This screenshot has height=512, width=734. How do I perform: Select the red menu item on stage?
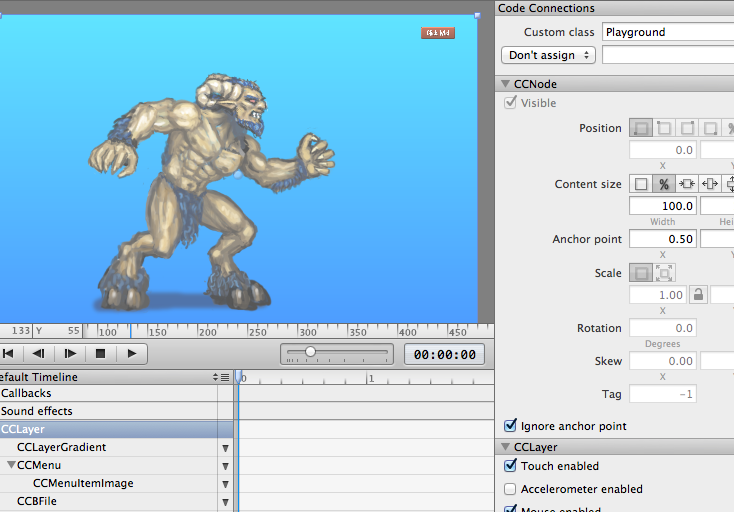tap(438, 33)
